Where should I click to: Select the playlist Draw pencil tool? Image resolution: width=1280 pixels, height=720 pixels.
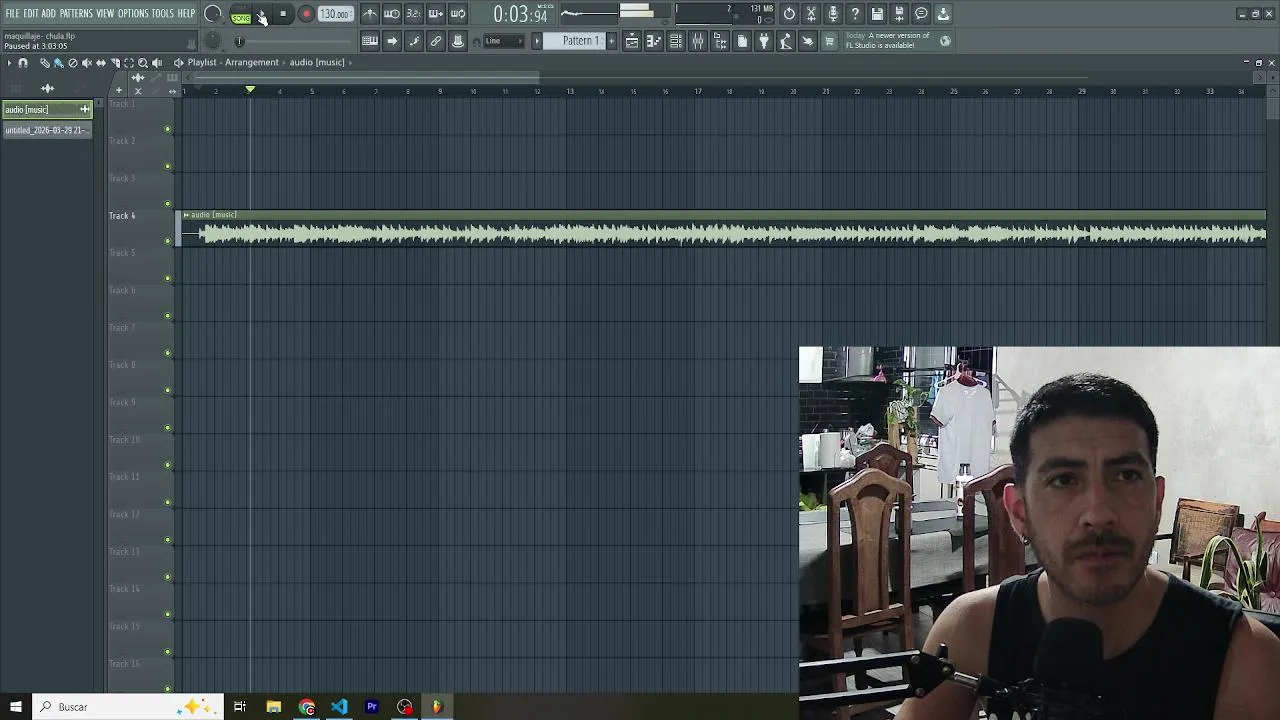[x=45, y=62]
